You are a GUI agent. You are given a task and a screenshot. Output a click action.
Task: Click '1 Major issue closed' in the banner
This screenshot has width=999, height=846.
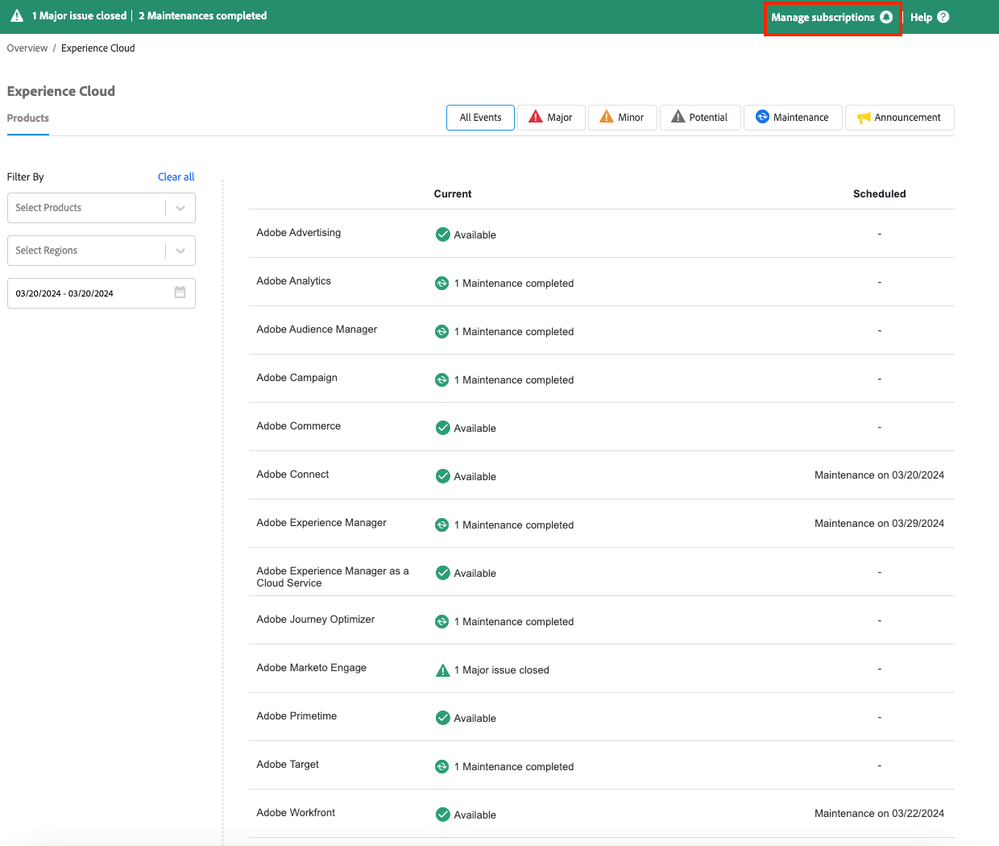(79, 16)
